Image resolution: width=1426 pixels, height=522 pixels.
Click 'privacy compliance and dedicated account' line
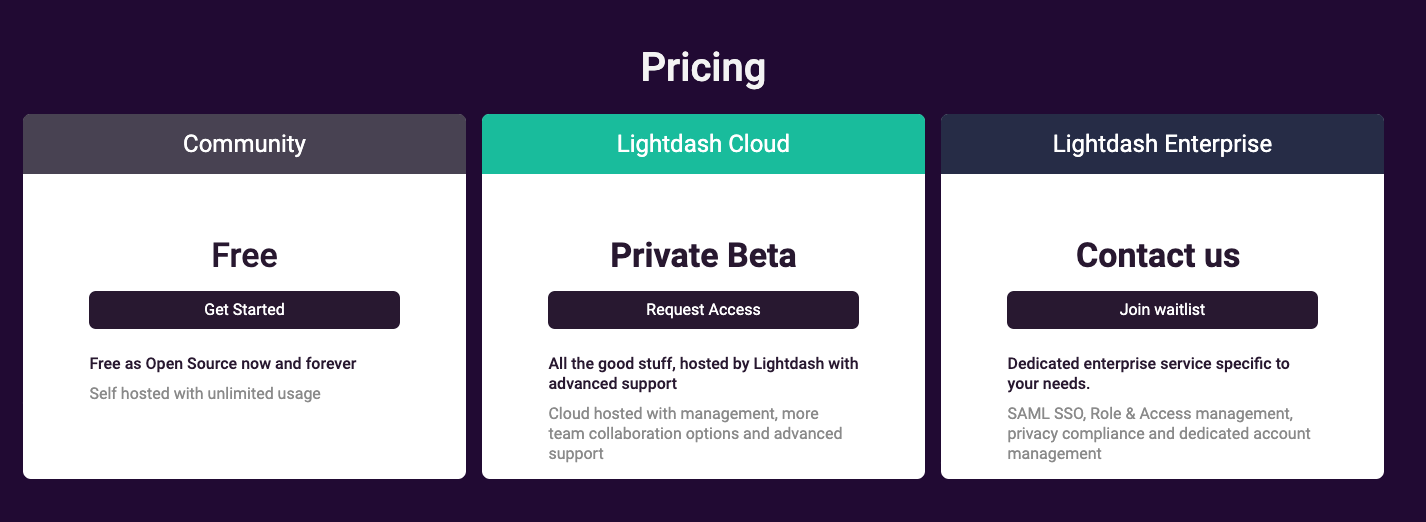[x=1159, y=434]
